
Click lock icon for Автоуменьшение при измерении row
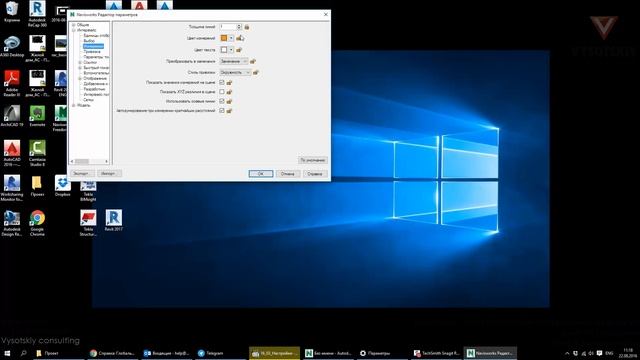(229, 111)
